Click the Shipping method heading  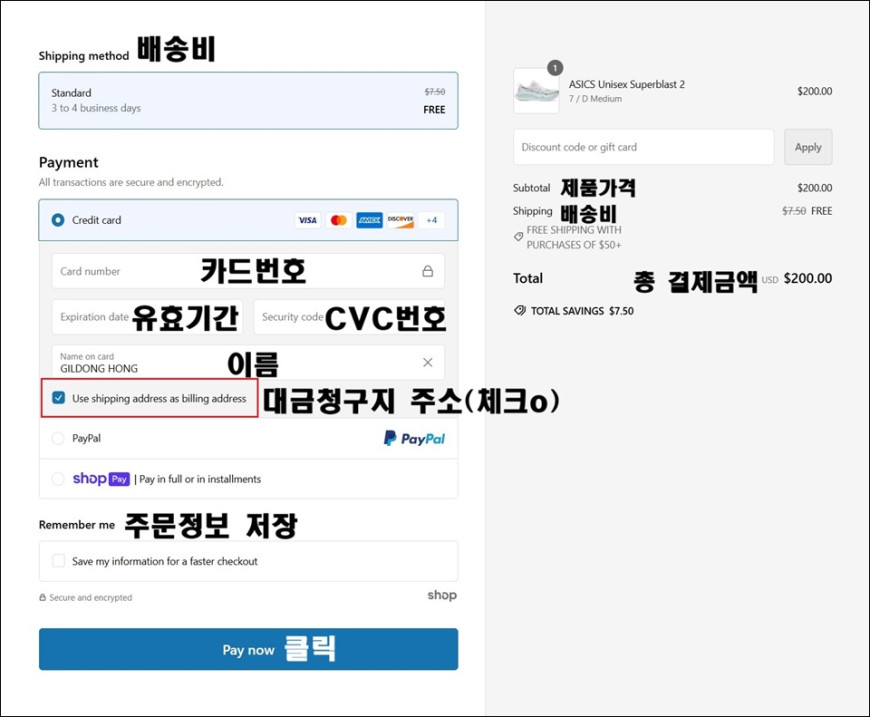[x=83, y=56]
